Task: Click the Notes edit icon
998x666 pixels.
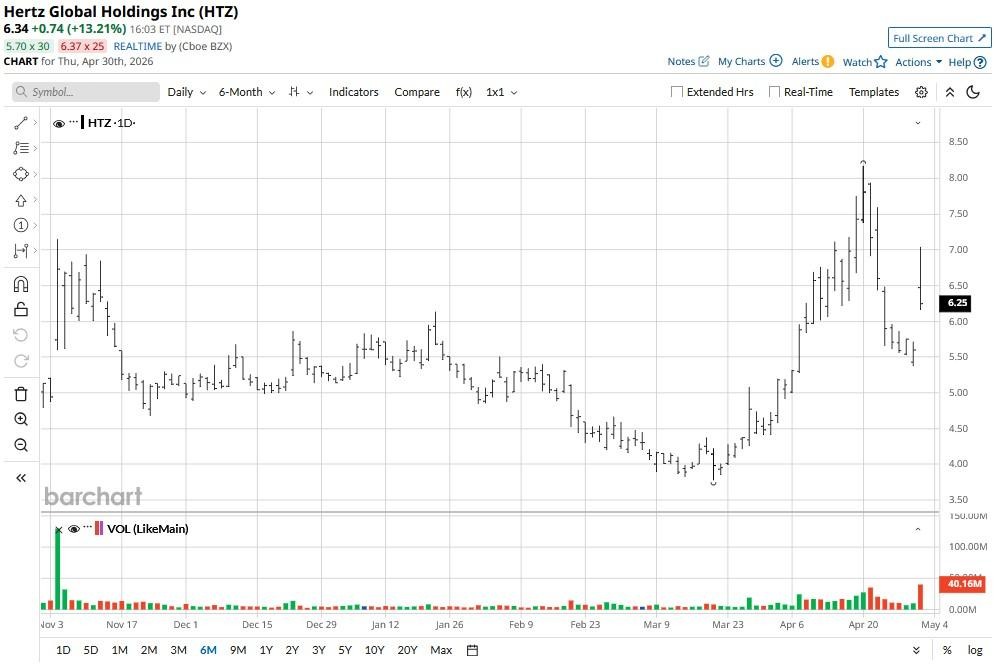Action: click(x=703, y=62)
